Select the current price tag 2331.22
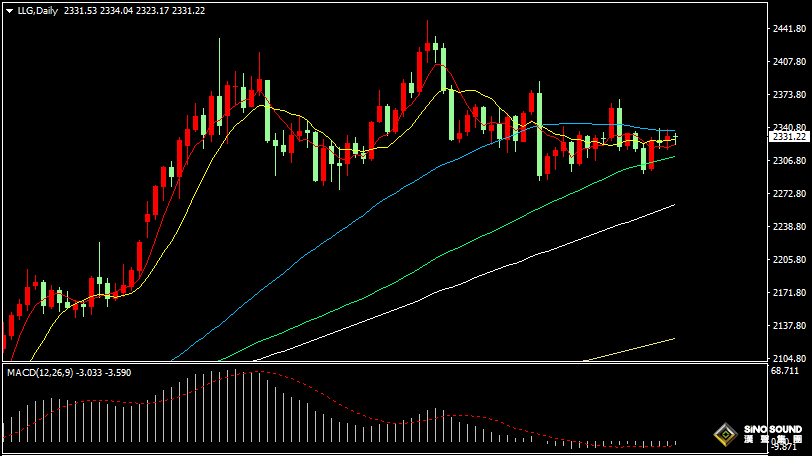This screenshot has width=812, height=456. pyautogui.click(x=789, y=136)
